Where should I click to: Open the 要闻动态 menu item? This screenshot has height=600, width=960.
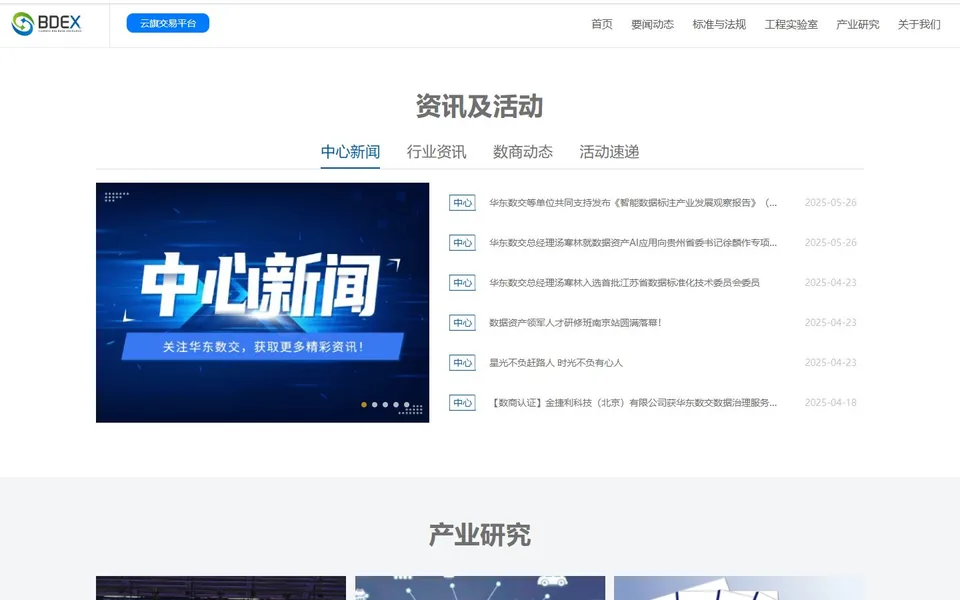click(652, 24)
